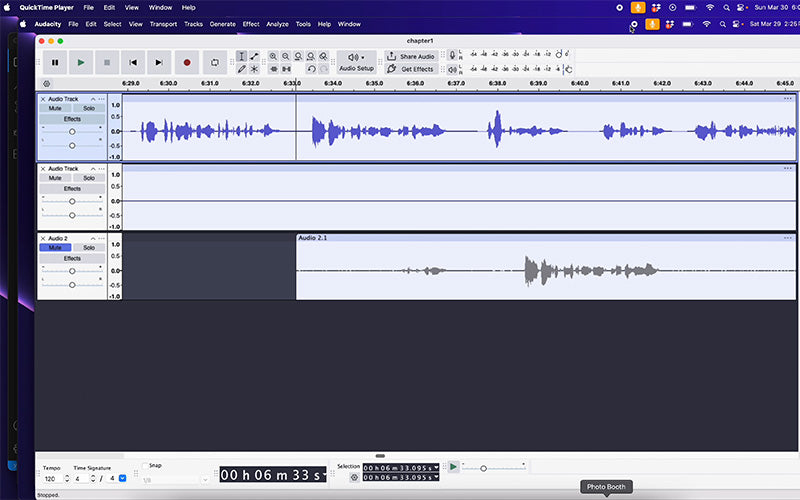Select the Envelope tool
Viewport: 800px width, 500px height.
pos(254,56)
